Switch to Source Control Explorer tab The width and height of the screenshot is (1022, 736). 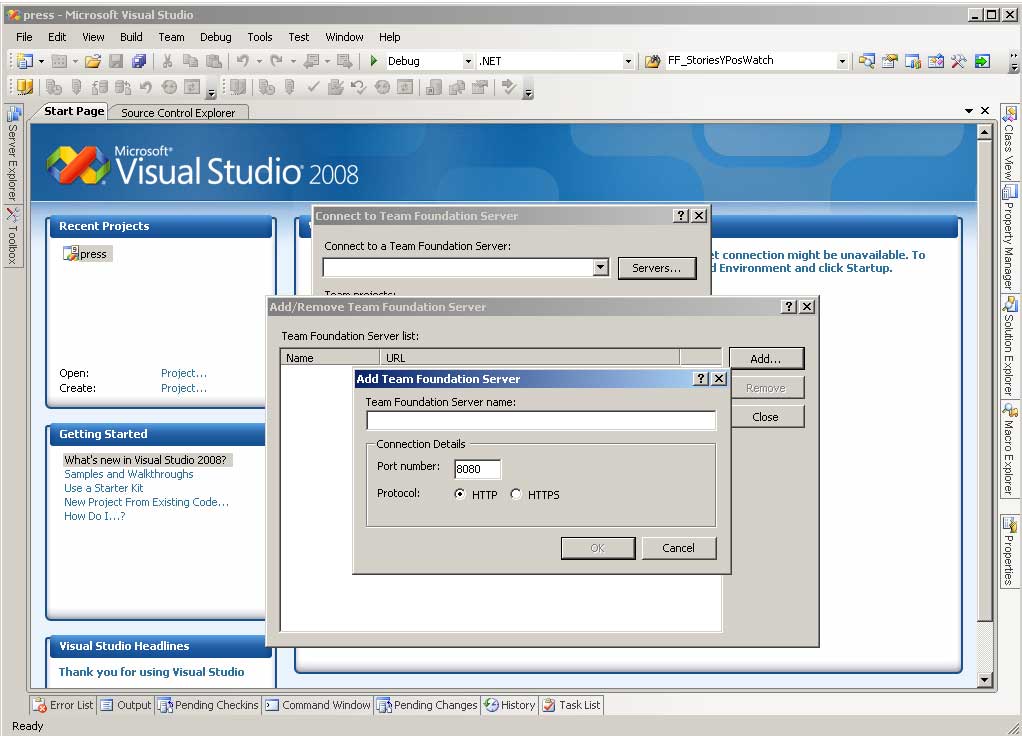pos(178,113)
